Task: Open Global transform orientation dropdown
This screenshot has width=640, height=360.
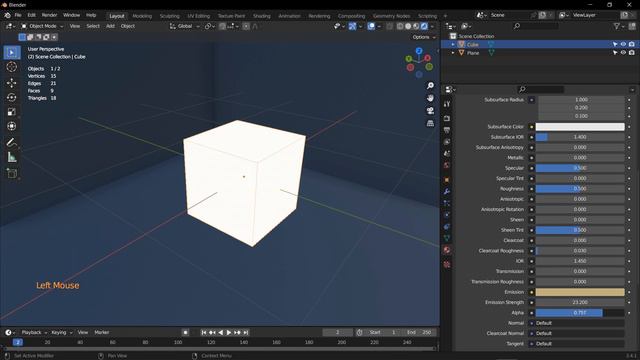Action: pyautogui.click(x=184, y=26)
